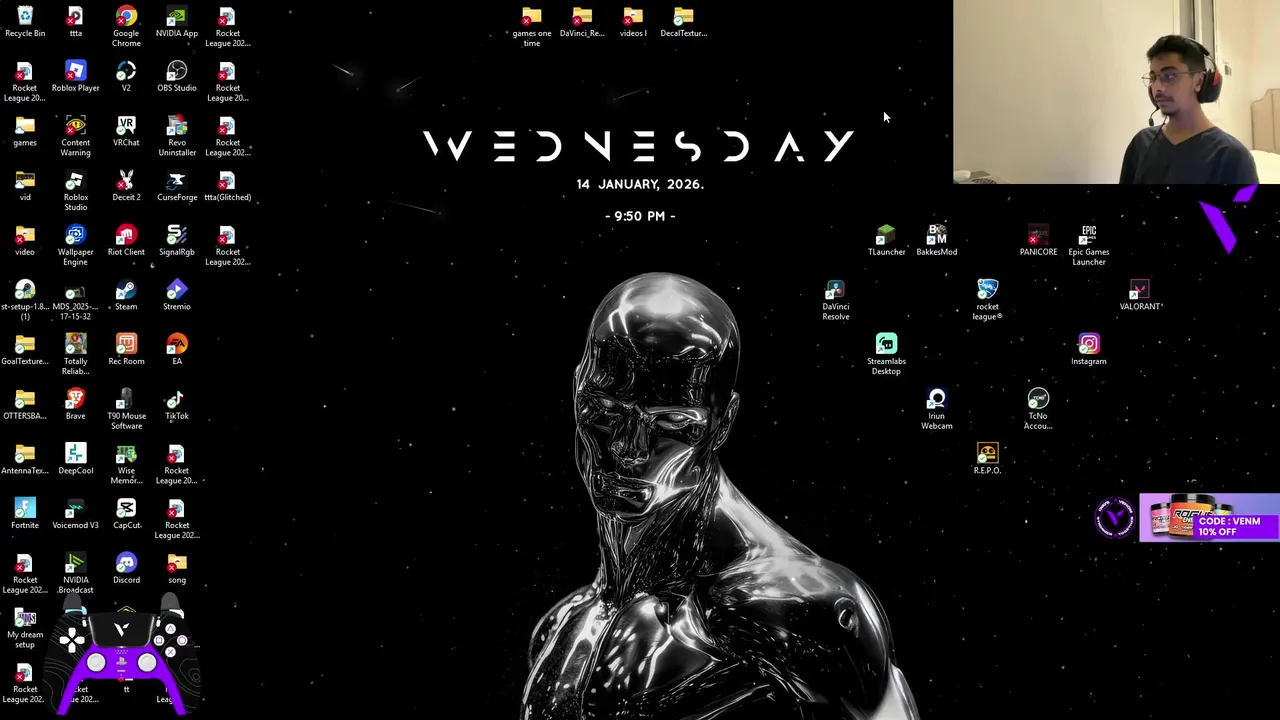Open OBS Studio shortcut
Screen dimensions: 1280x720
tap(177, 77)
